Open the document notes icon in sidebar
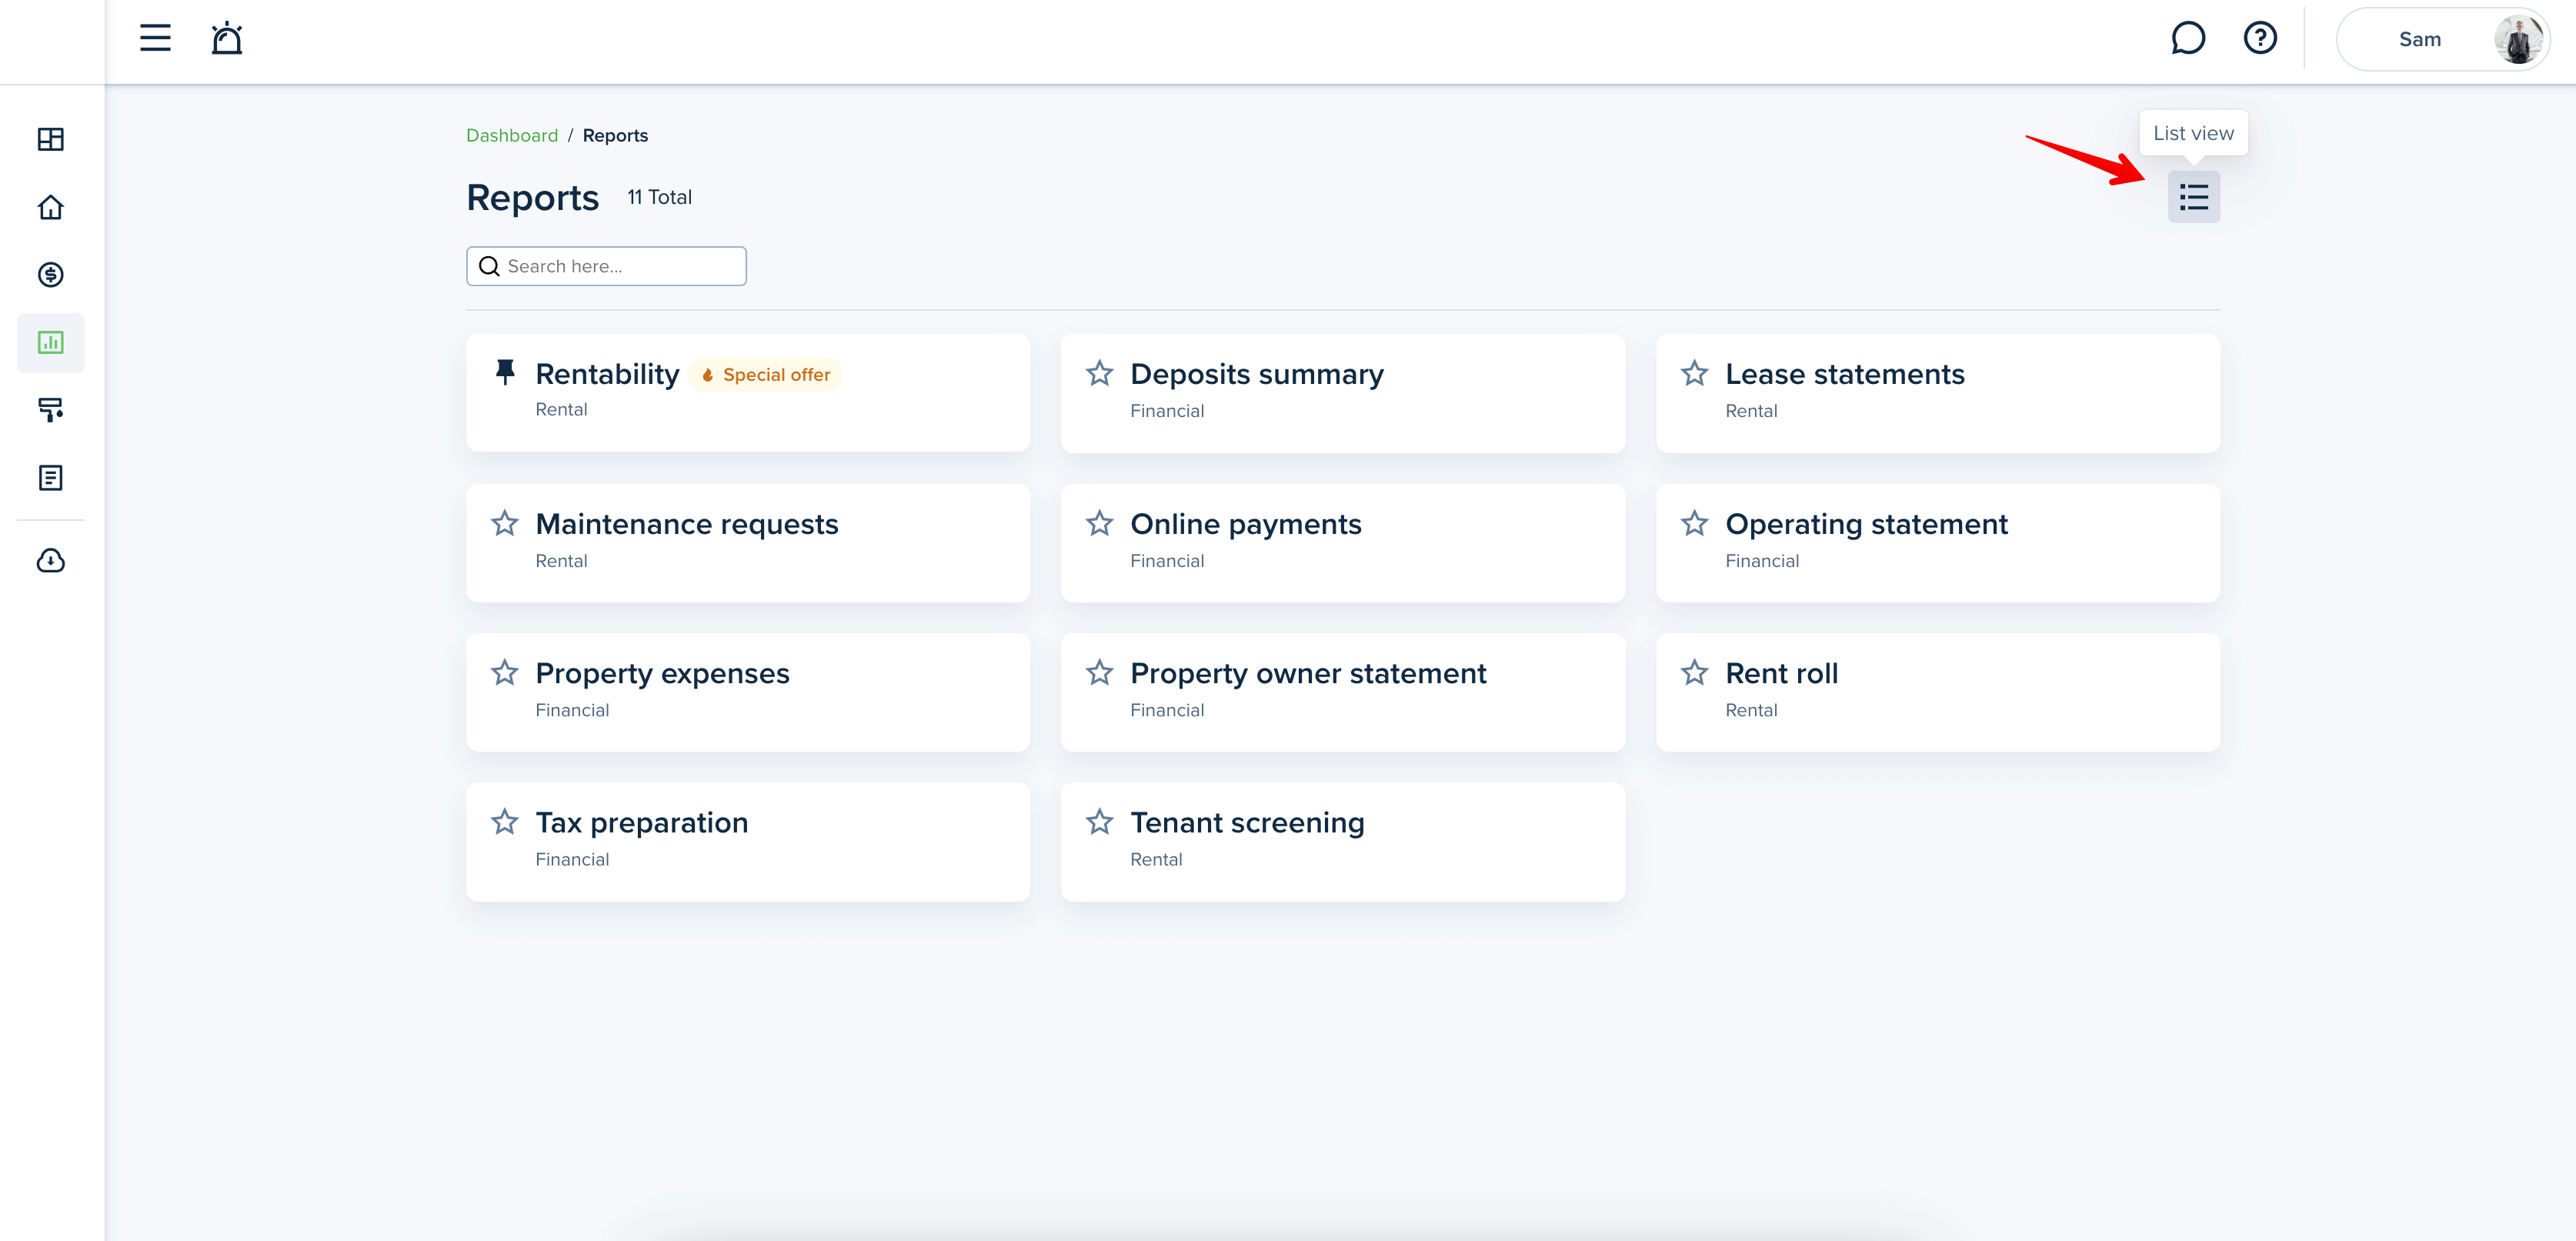The height and width of the screenshot is (1241, 2576). [x=51, y=478]
